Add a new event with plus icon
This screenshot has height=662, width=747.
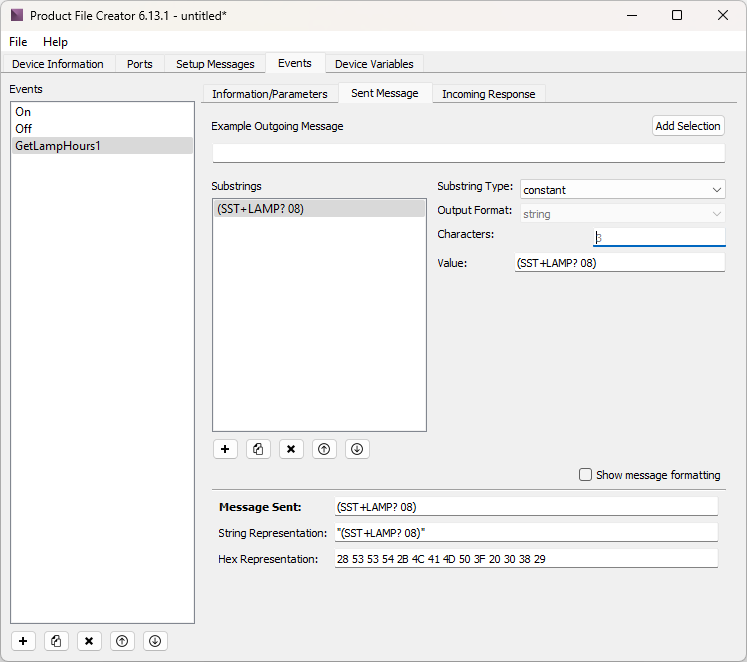click(x=23, y=641)
